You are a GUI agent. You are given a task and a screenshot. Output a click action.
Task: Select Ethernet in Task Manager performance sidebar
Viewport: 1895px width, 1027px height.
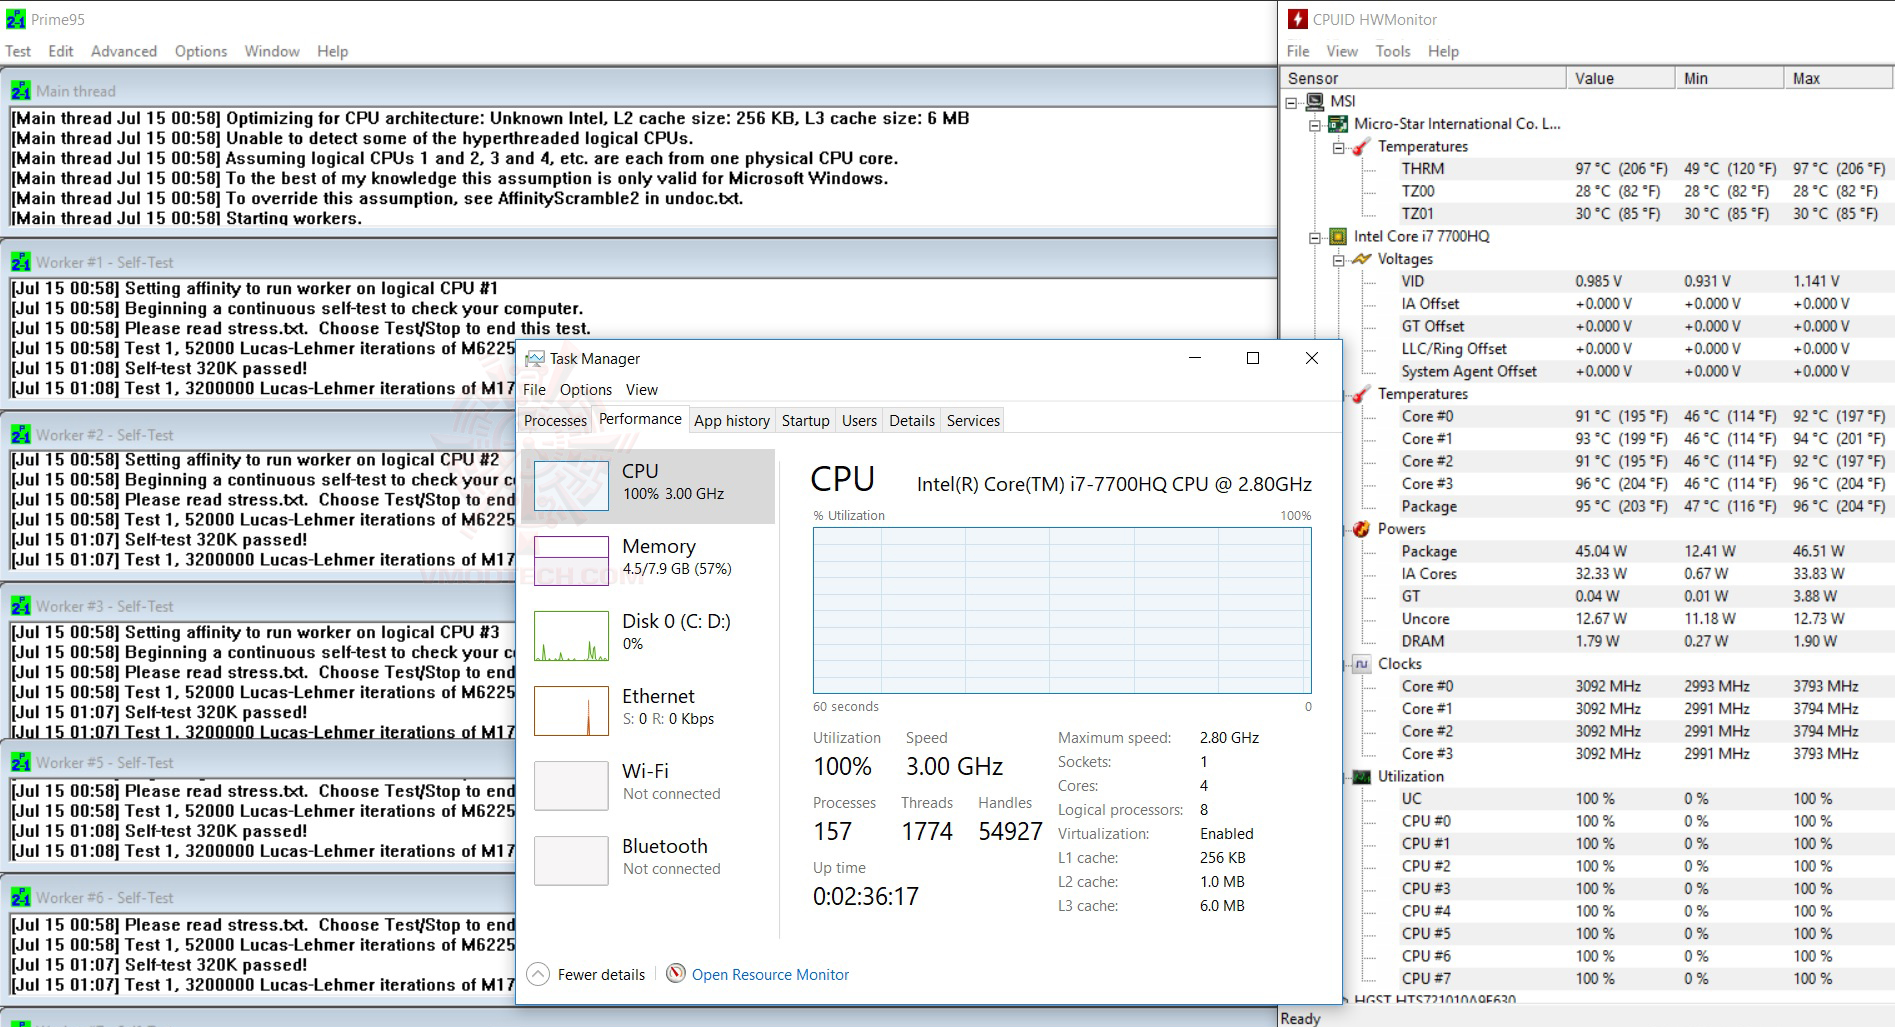pos(648,710)
